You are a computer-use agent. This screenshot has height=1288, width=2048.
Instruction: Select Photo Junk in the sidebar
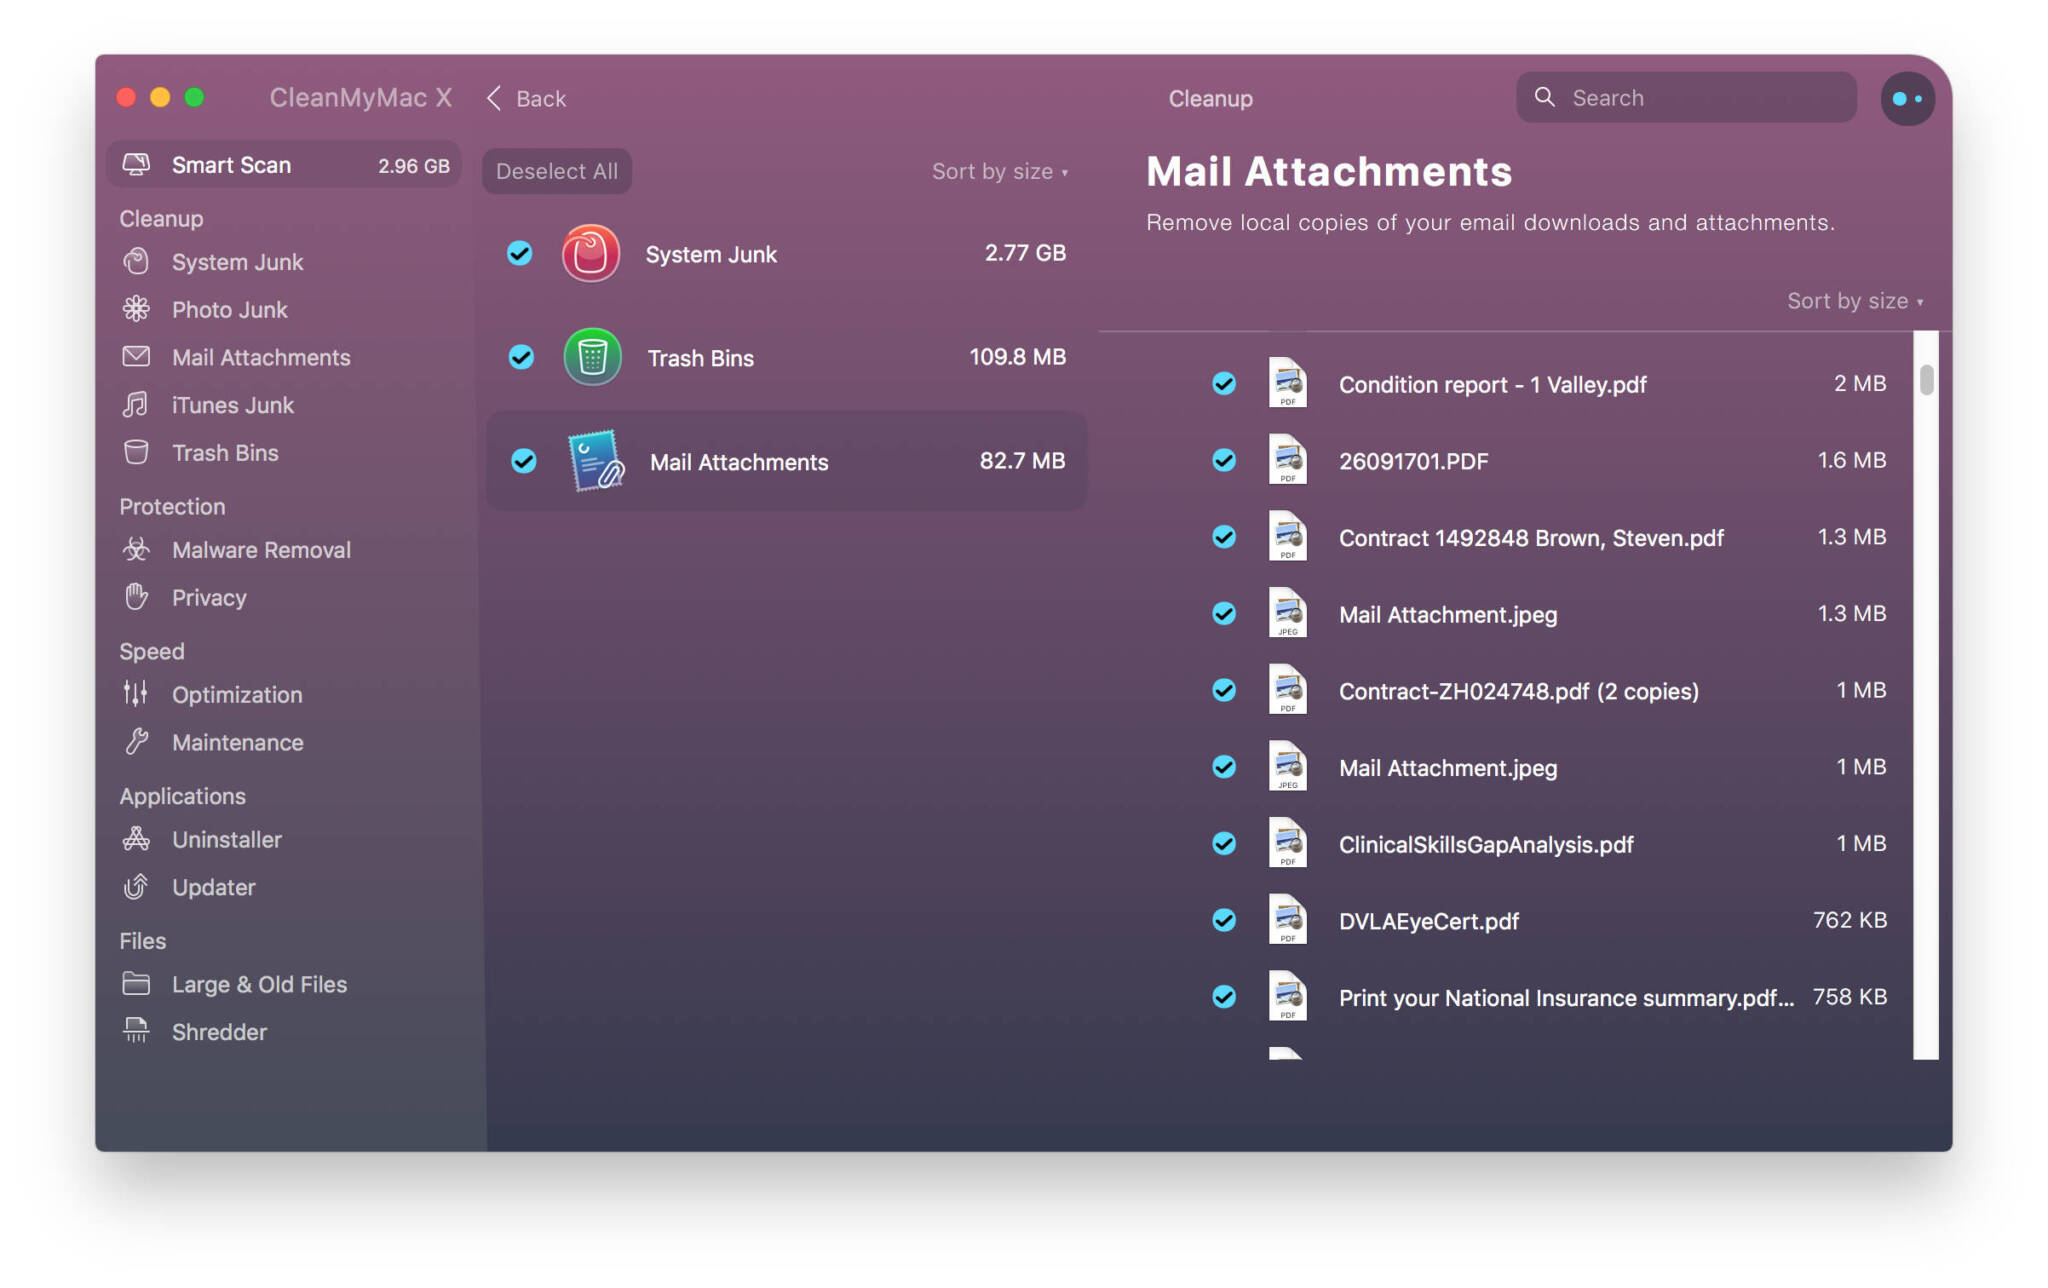coord(229,310)
